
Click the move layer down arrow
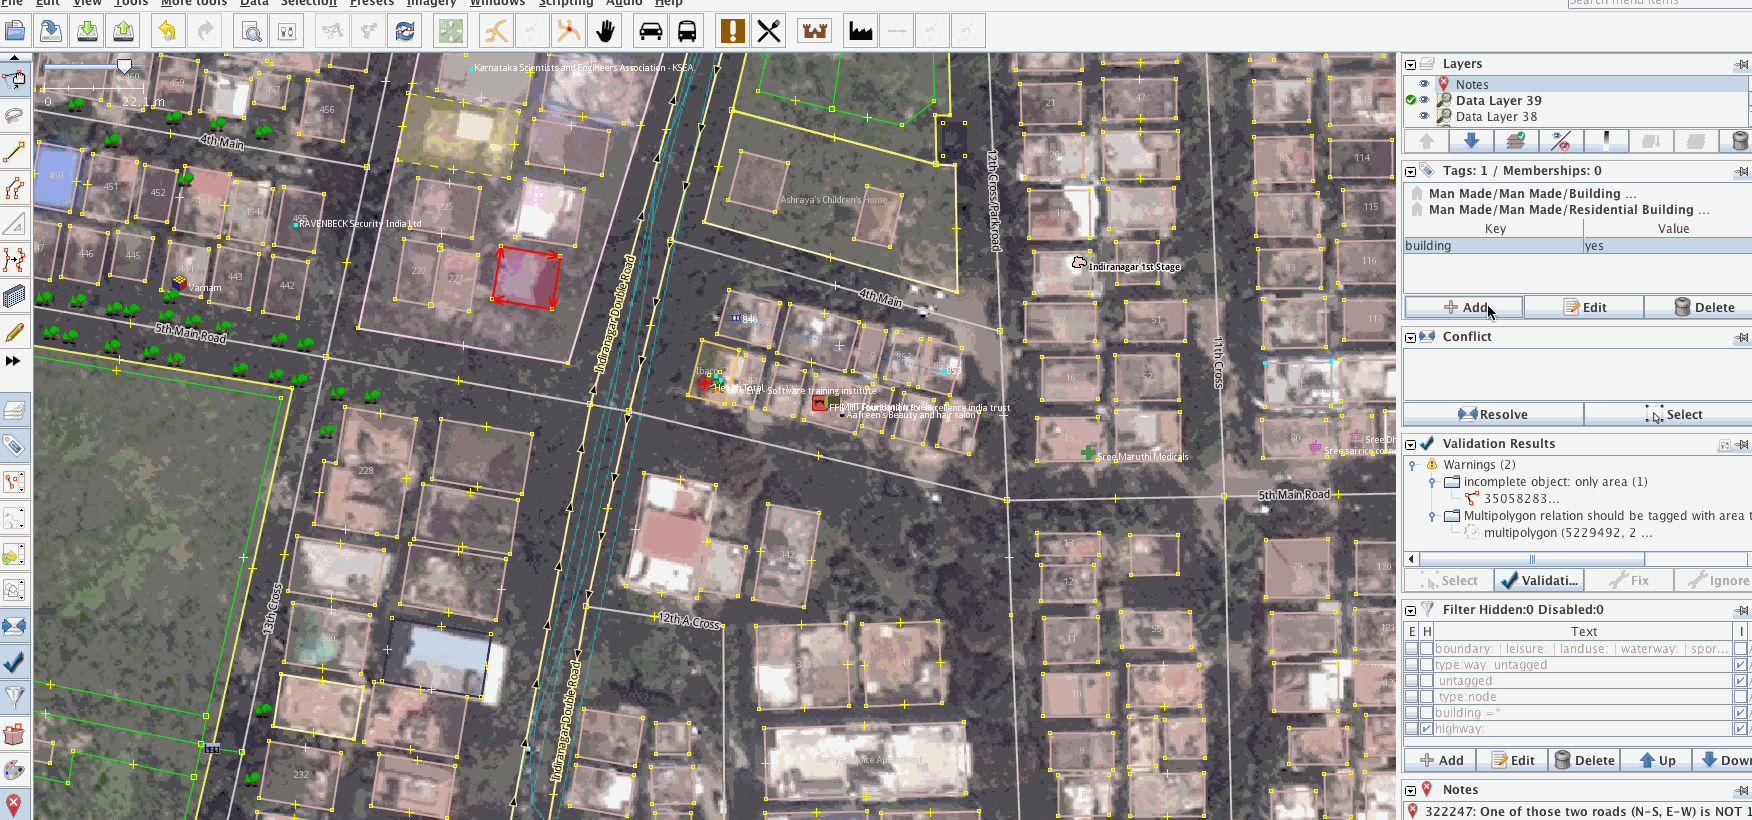tap(1471, 141)
